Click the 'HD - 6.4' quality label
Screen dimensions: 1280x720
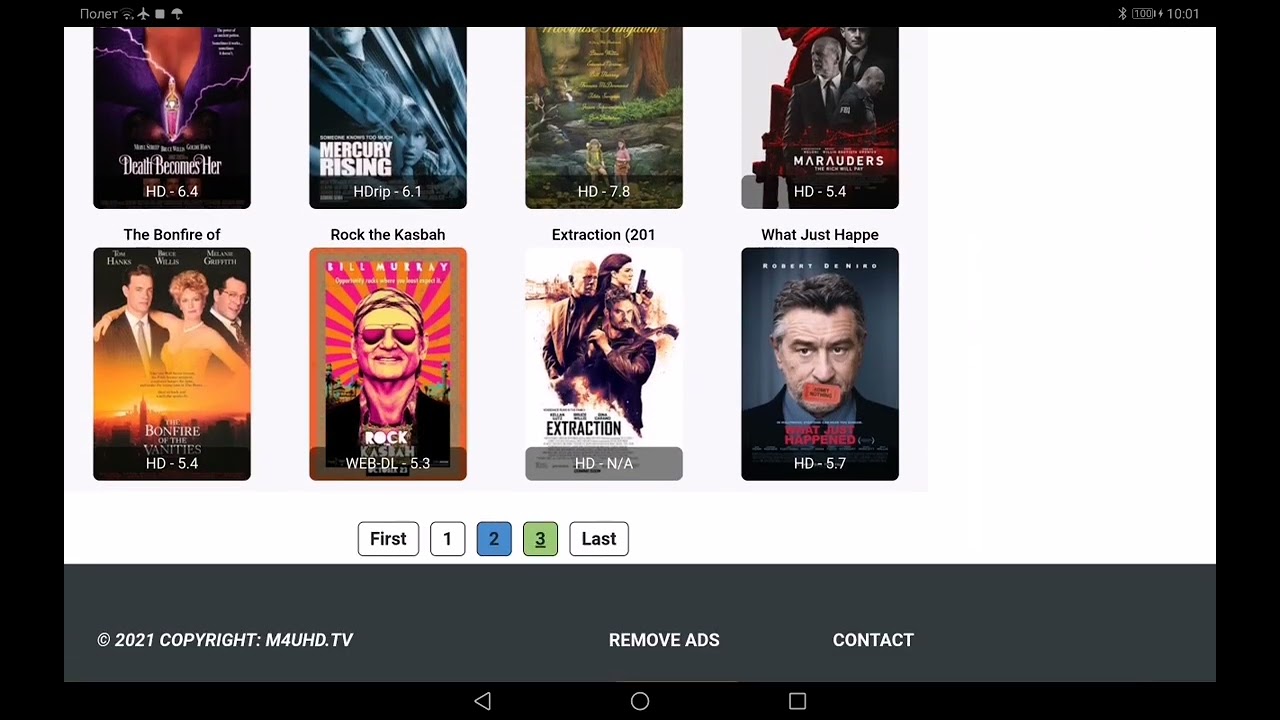[172, 191]
